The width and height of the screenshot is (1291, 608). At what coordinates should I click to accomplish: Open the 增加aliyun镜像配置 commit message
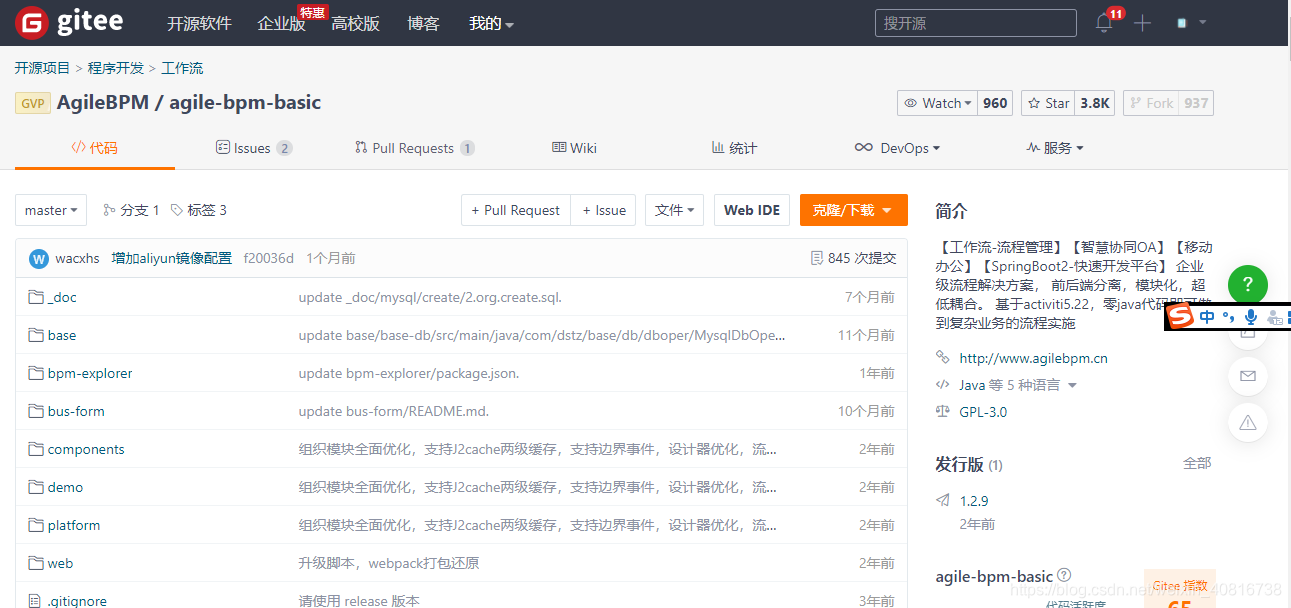click(172, 258)
